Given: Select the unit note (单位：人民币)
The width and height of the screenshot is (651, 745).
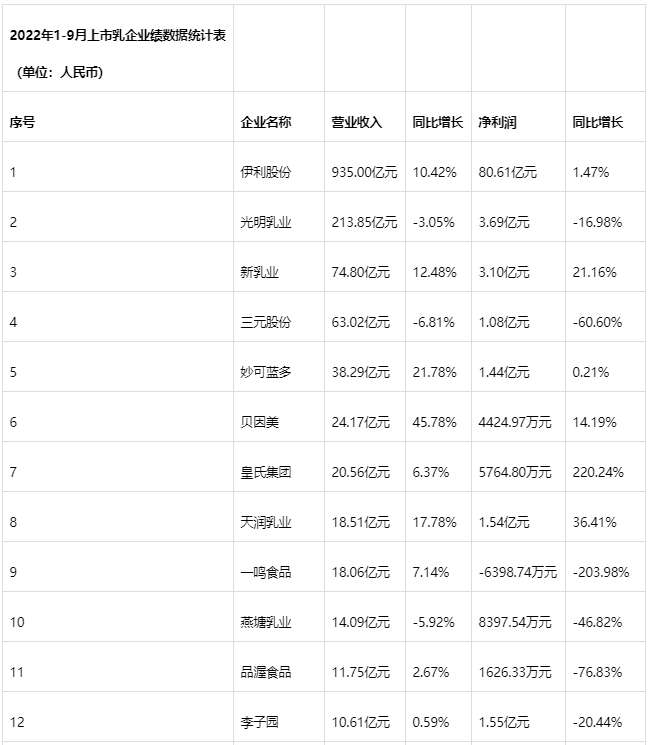Looking at the screenshot, I should (60, 72).
